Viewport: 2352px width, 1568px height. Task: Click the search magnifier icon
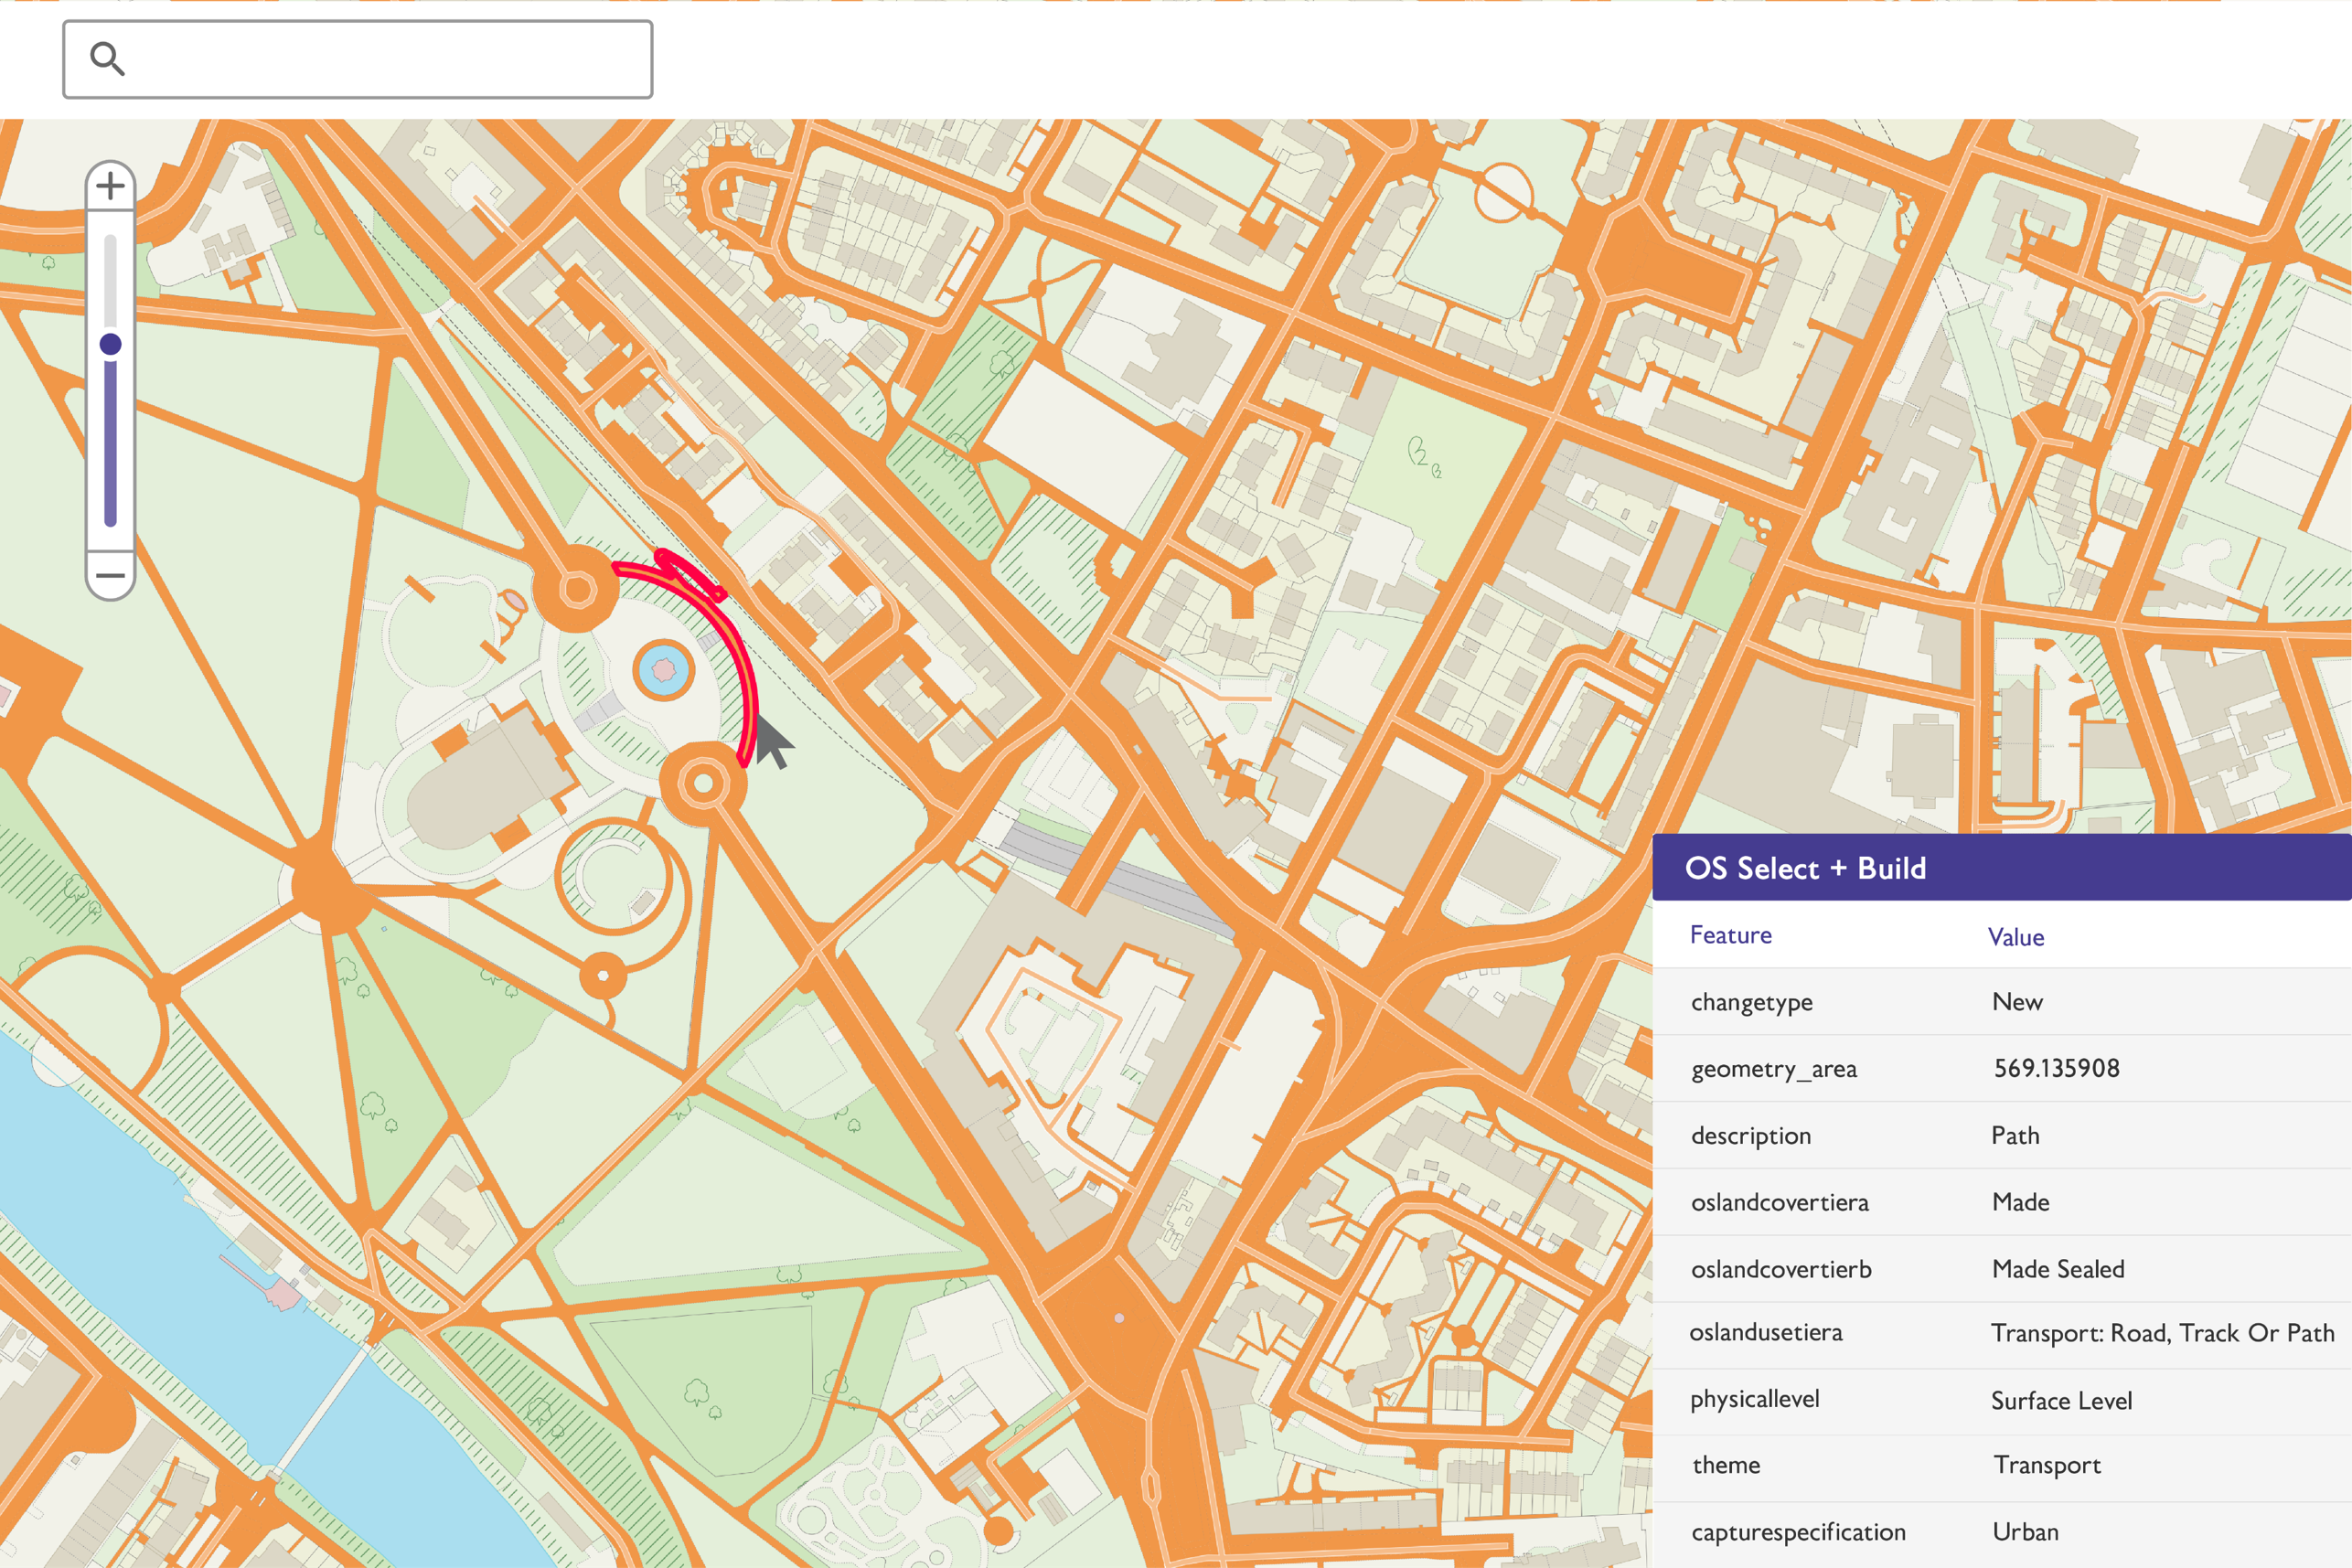[107, 59]
